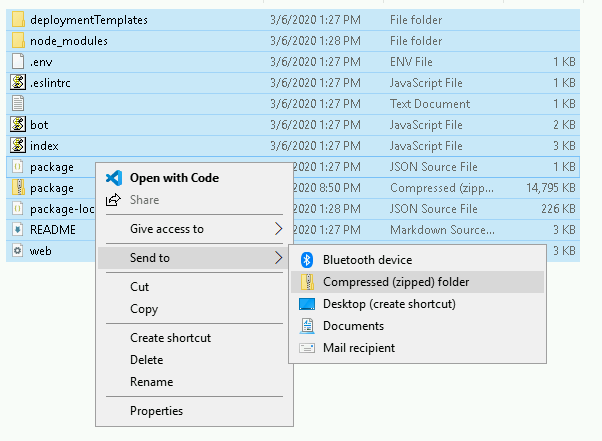Screen dimensions: 602x441
Task: Expand the Send to submenu arrow
Action: tap(278, 258)
